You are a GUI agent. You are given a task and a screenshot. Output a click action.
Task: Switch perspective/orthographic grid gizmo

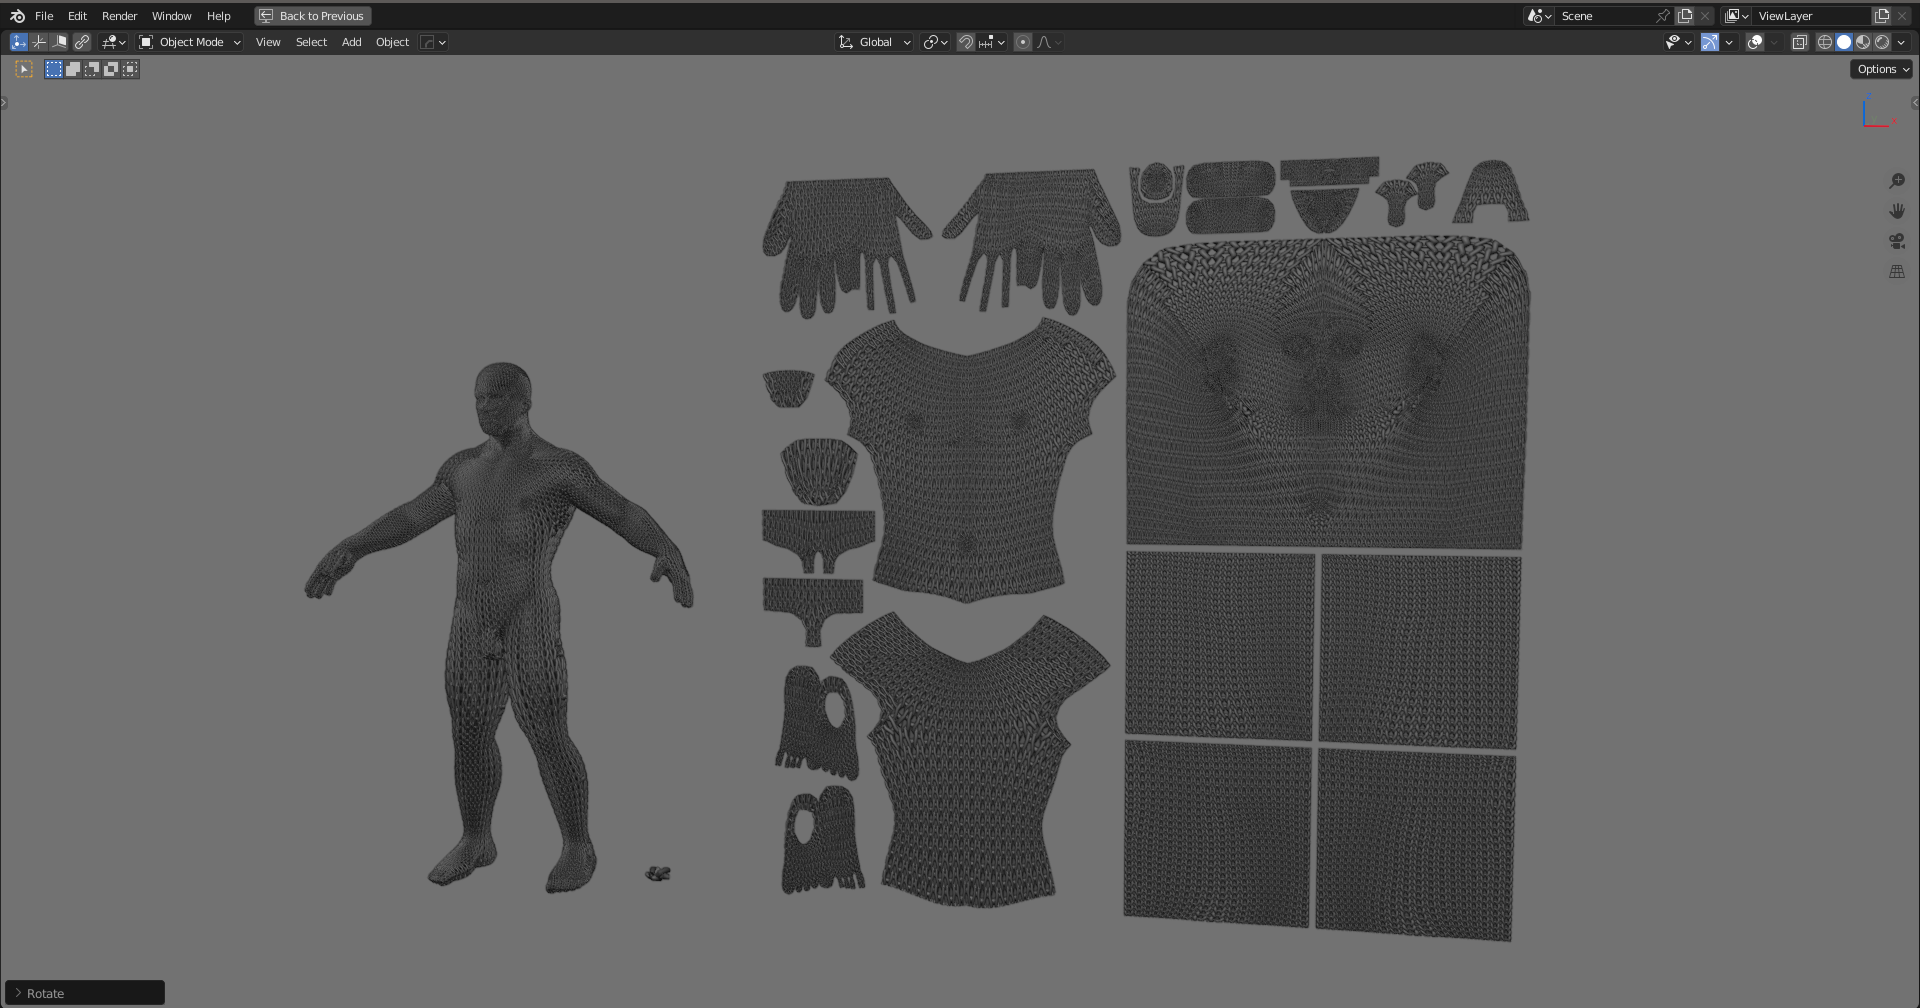tap(1897, 271)
